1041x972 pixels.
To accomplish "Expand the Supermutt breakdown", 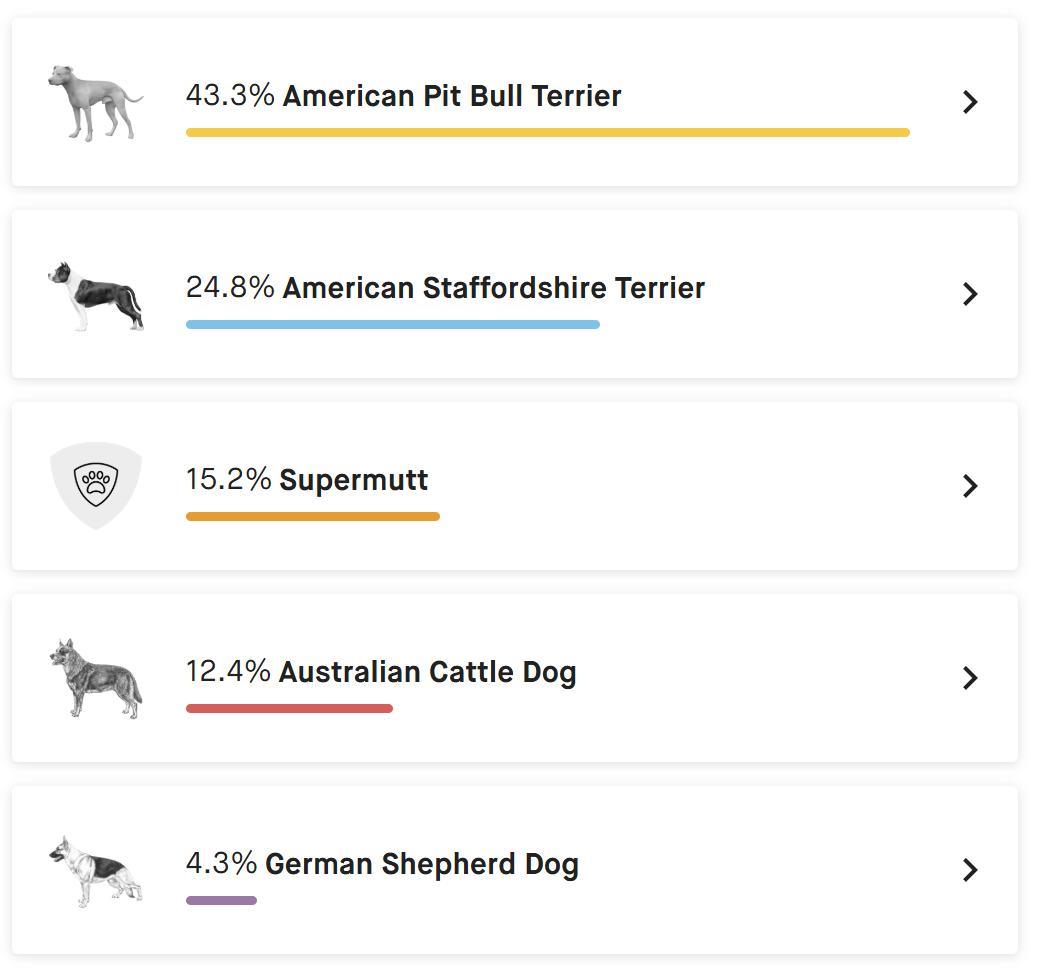I will tap(969, 485).
